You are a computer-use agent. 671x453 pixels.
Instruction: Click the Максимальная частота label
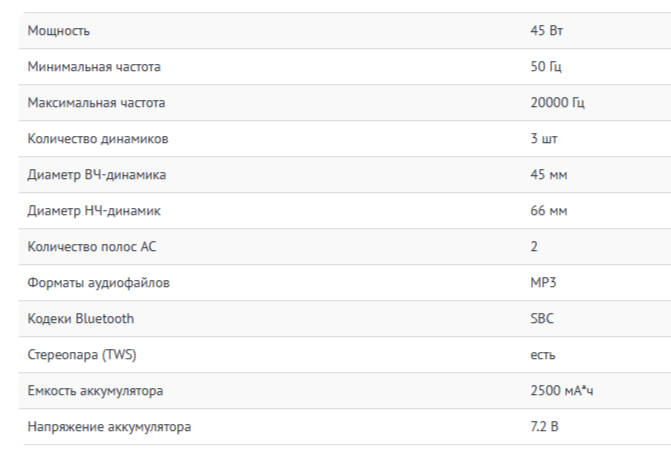[x=96, y=103]
